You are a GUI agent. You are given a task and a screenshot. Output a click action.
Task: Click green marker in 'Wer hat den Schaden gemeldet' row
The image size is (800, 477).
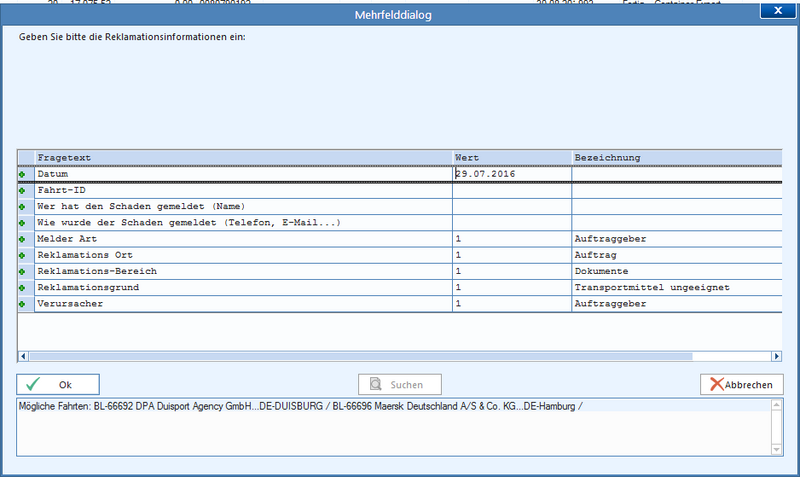pos(22,207)
